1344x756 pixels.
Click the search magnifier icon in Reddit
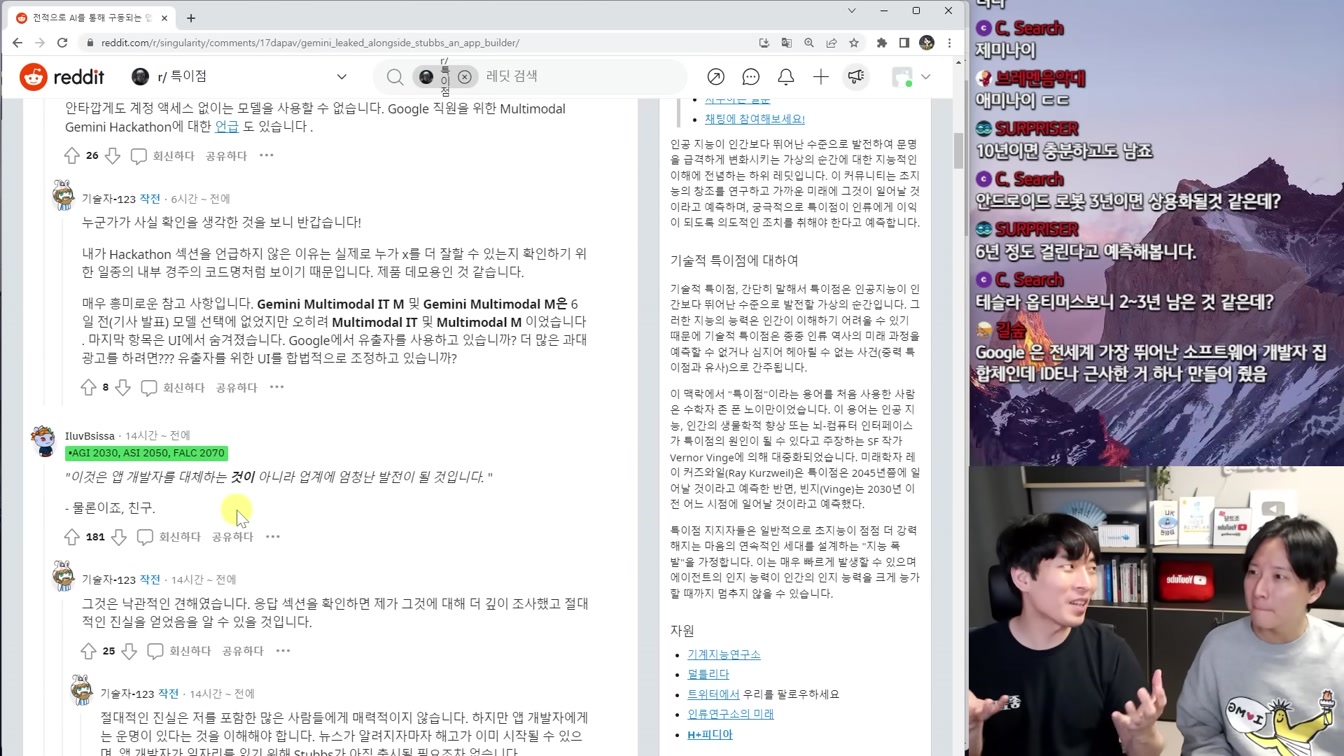coord(395,77)
